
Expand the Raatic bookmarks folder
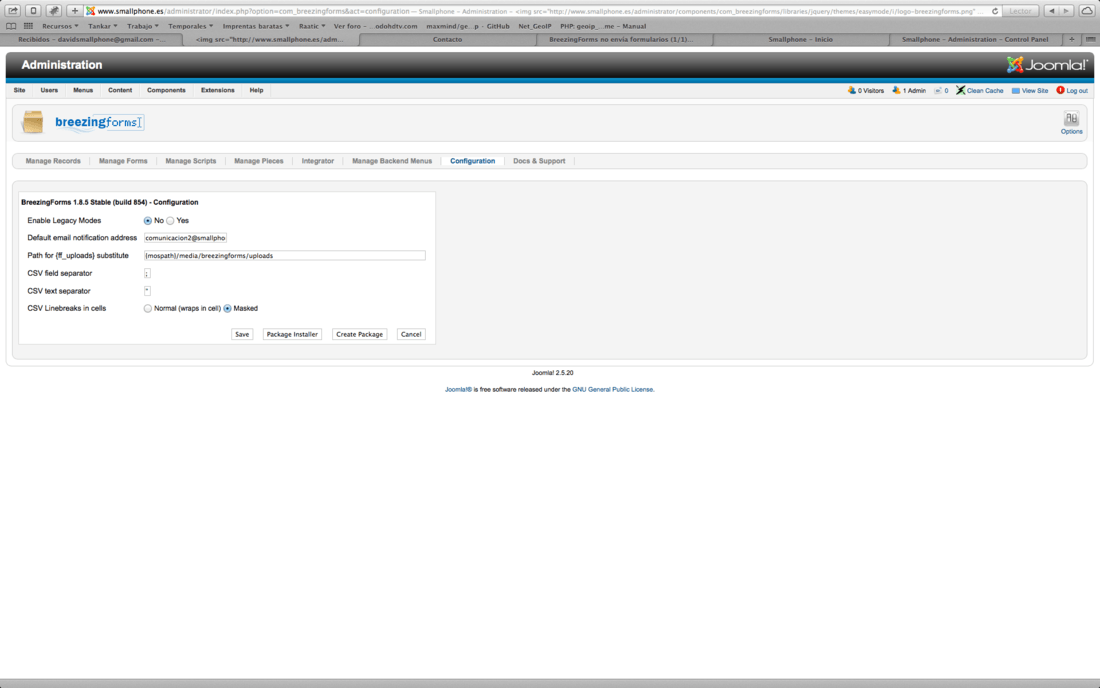coord(311,26)
